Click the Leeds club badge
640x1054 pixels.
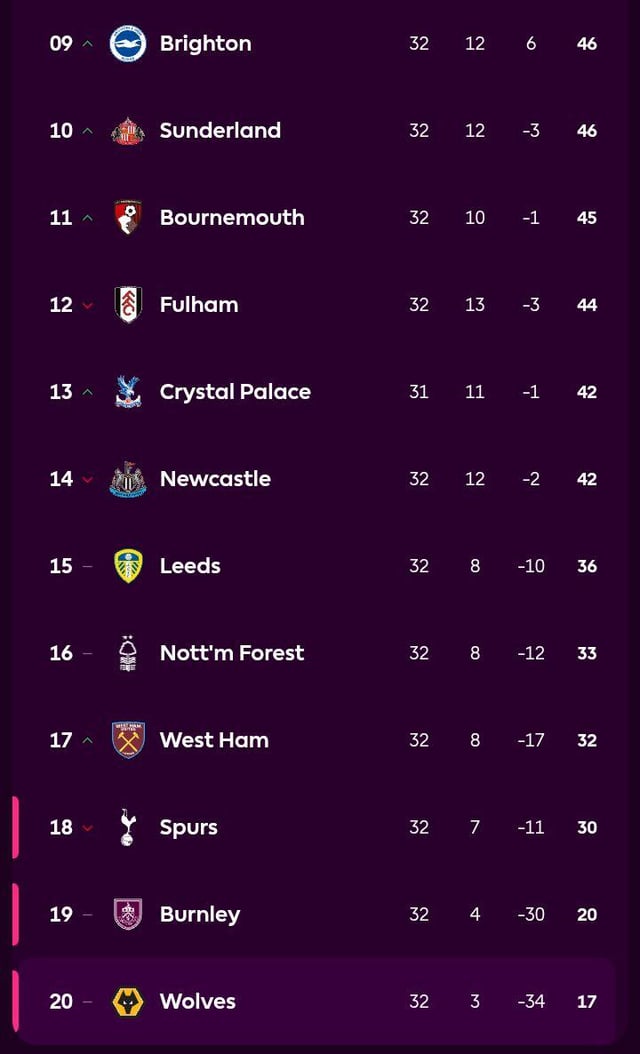(128, 565)
